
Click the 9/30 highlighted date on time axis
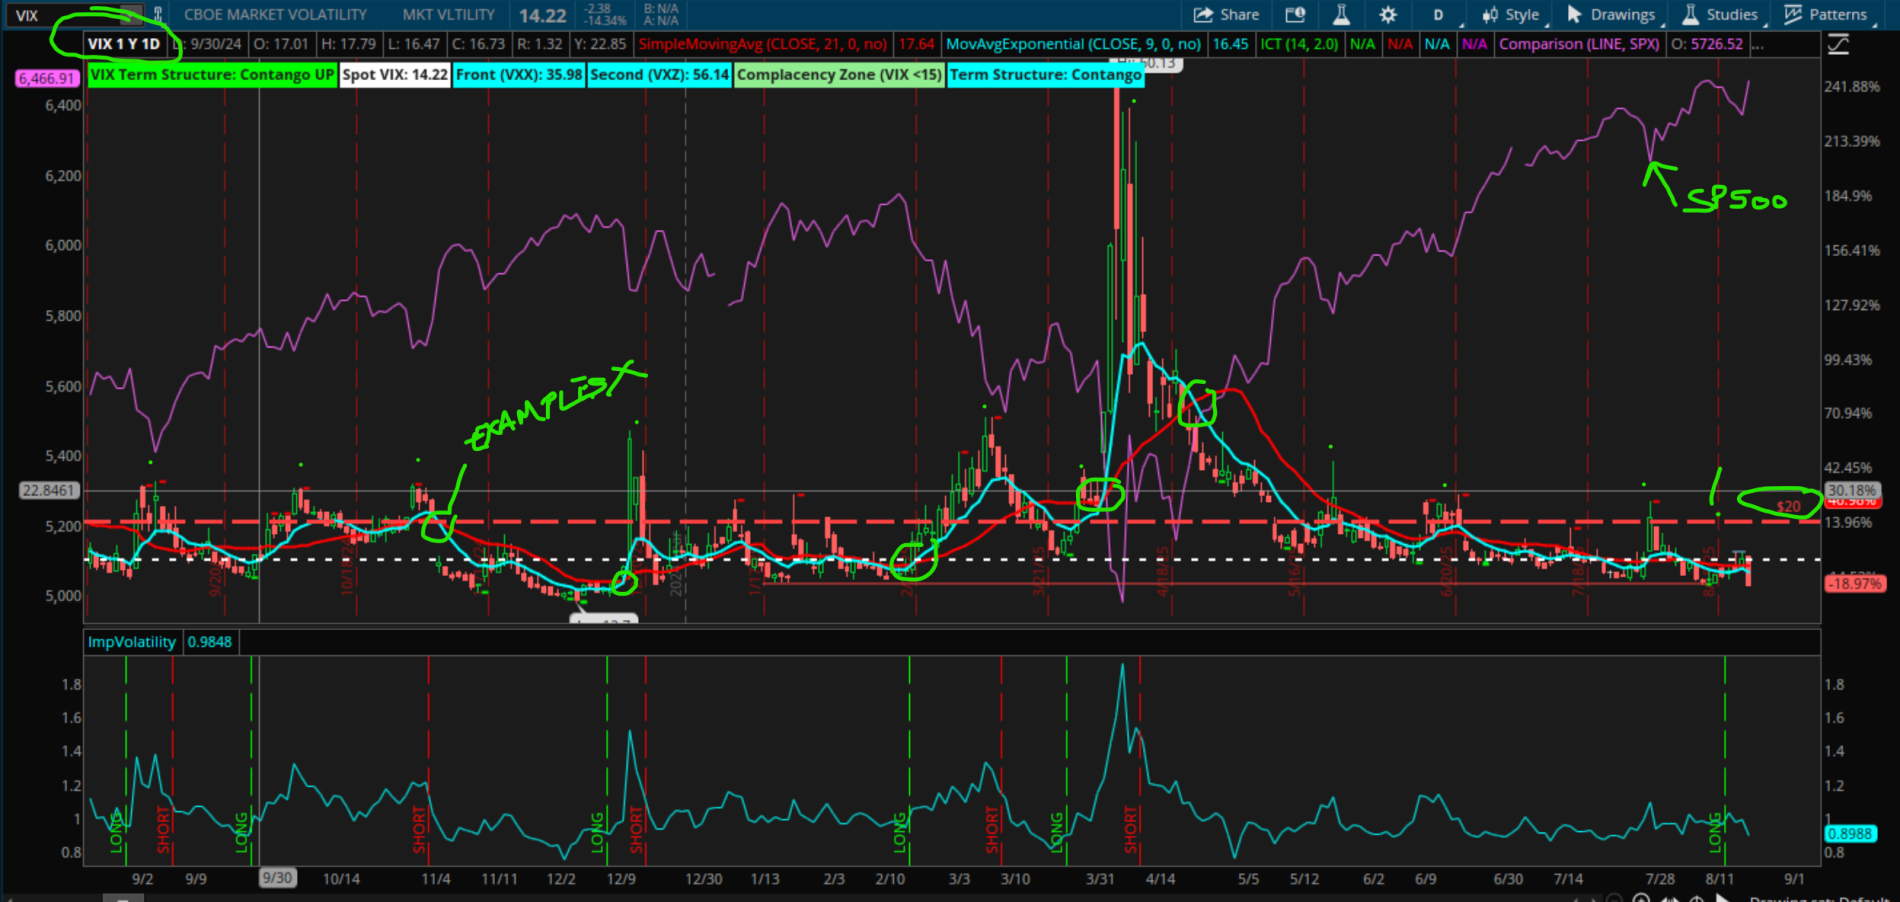click(277, 878)
